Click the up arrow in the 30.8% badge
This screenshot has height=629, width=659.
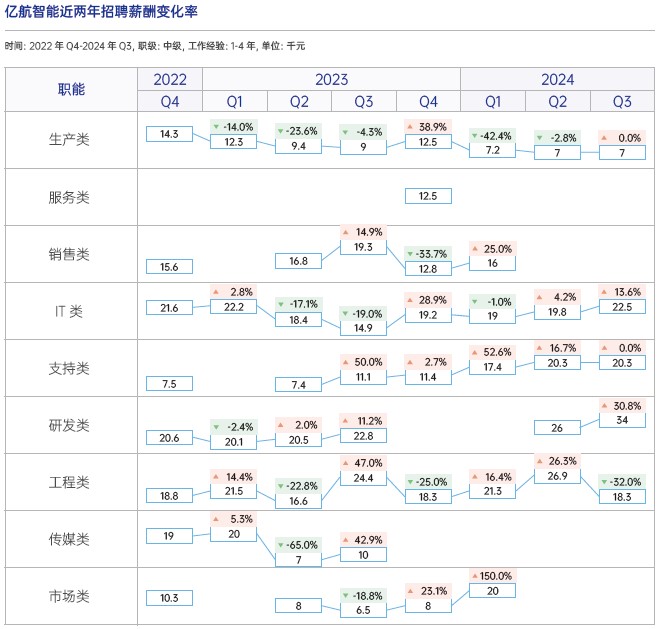coord(607,405)
